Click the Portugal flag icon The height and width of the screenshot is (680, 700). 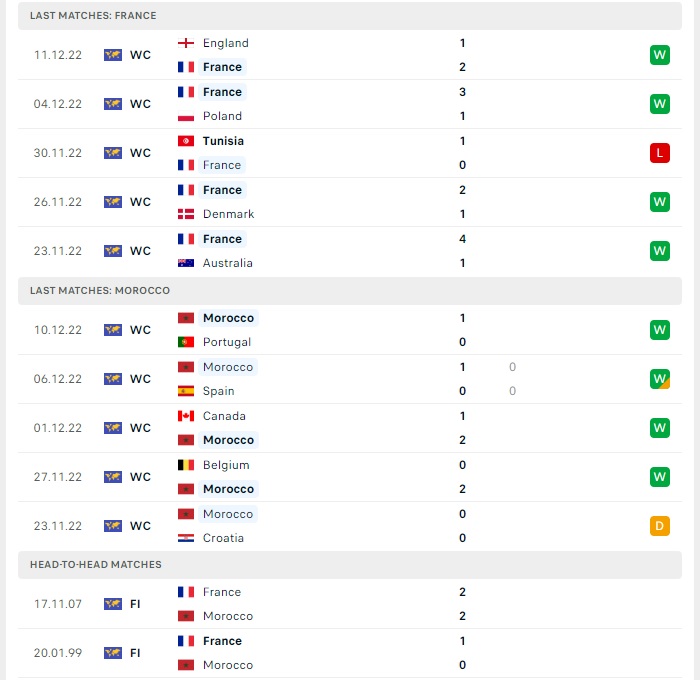pos(186,342)
